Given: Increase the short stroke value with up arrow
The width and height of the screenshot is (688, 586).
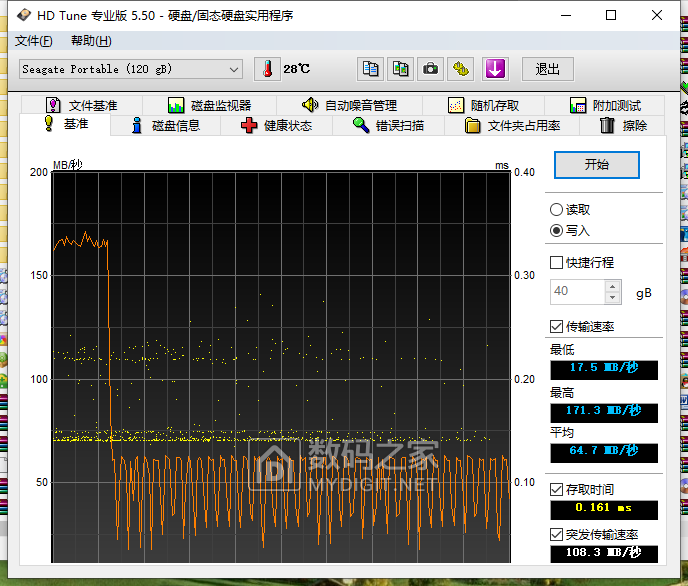Looking at the screenshot, I should (x=613, y=286).
